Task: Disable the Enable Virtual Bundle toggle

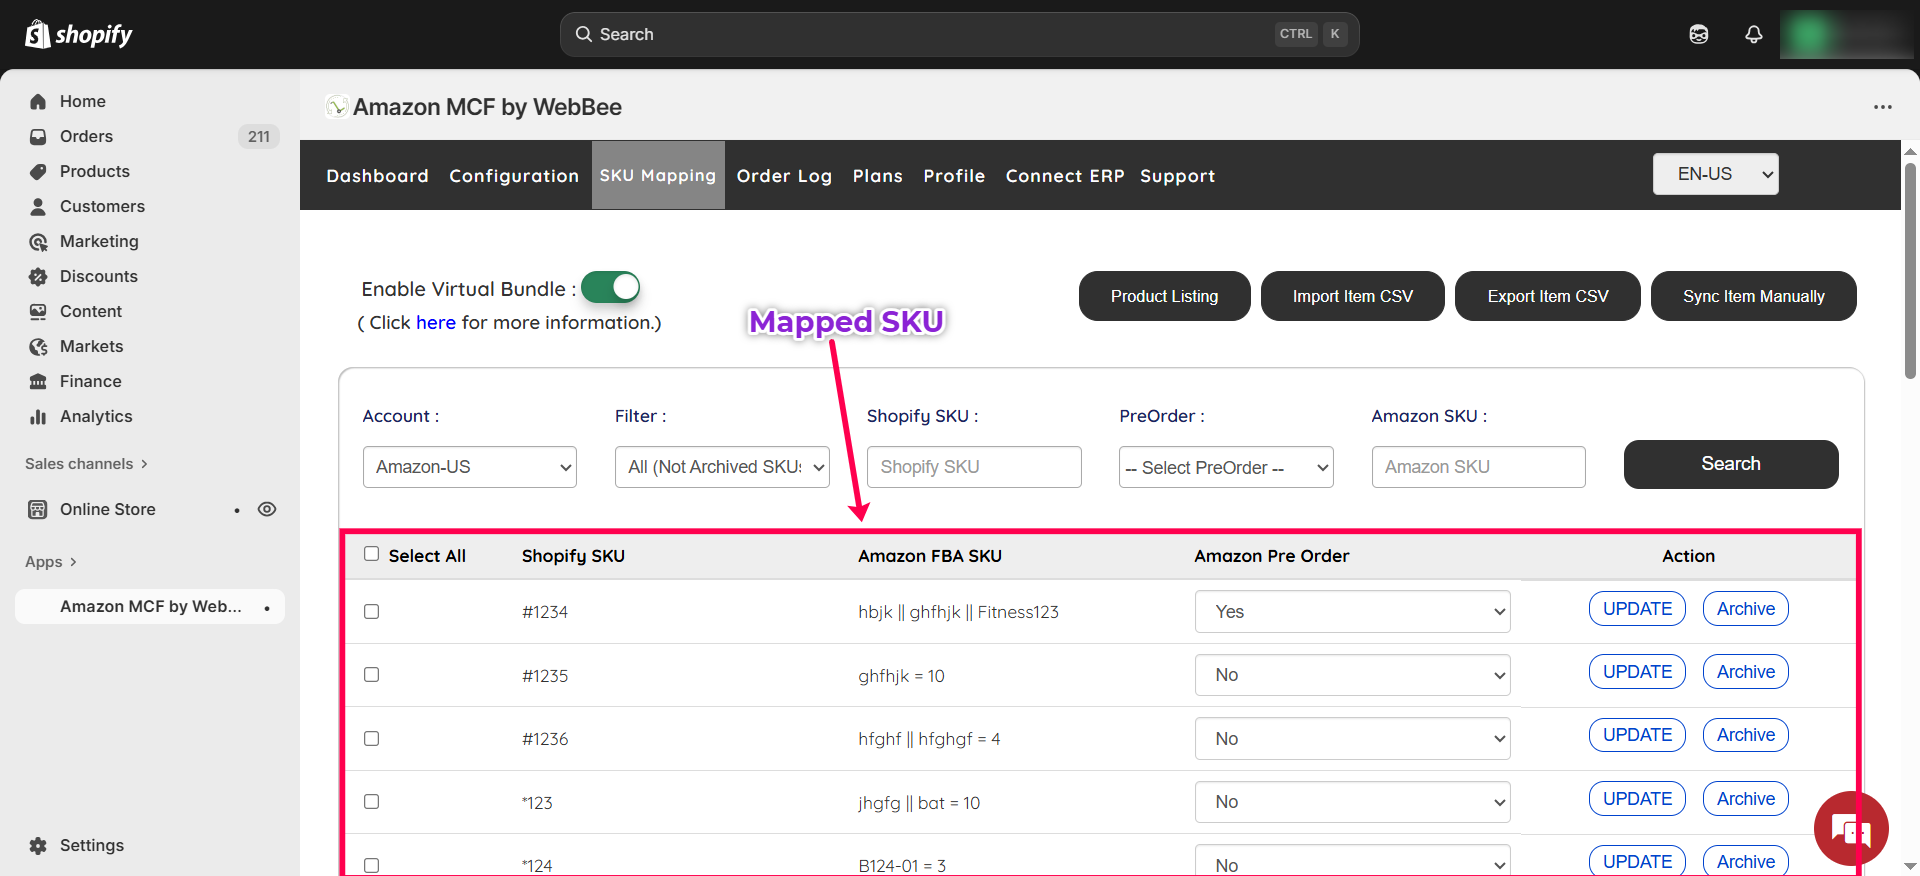Action: click(x=610, y=288)
